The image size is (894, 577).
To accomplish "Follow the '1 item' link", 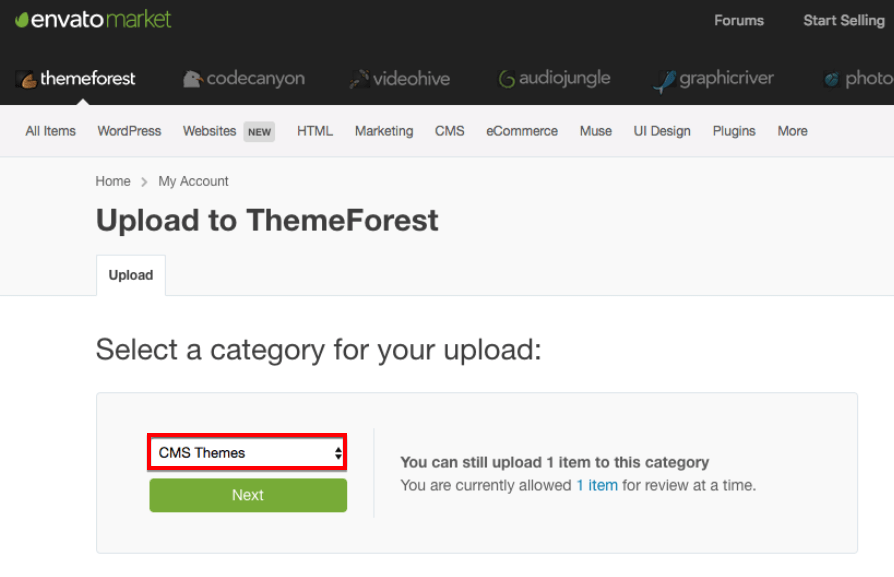I will tap(597, 485).
